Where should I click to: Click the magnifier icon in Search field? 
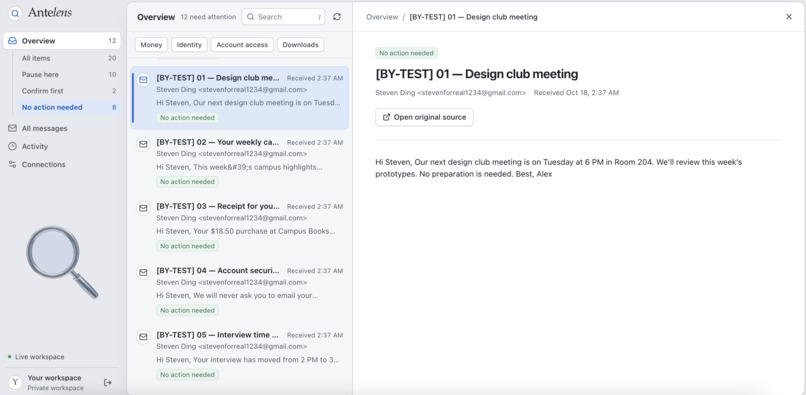tap(250, 16)
